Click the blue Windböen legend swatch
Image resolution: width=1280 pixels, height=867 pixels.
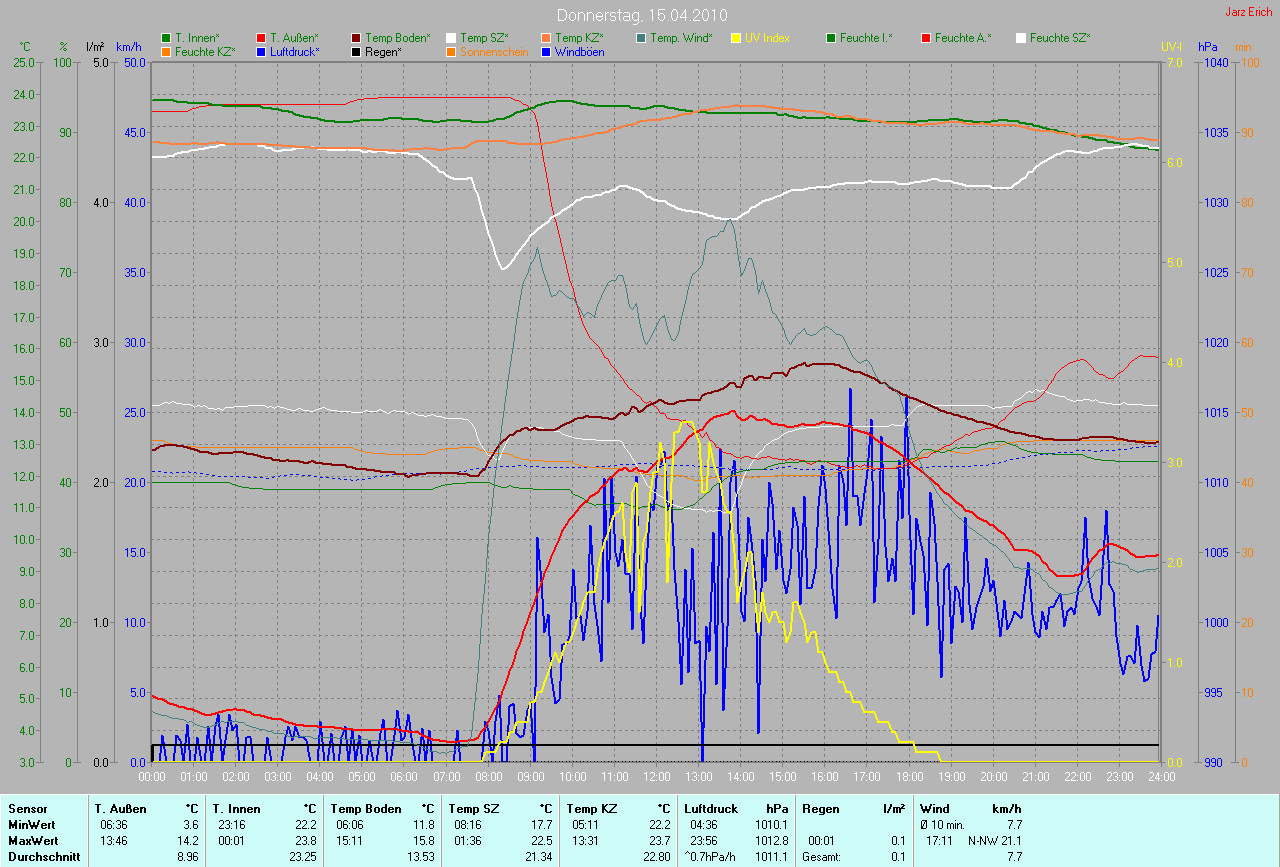coord(546,51)
